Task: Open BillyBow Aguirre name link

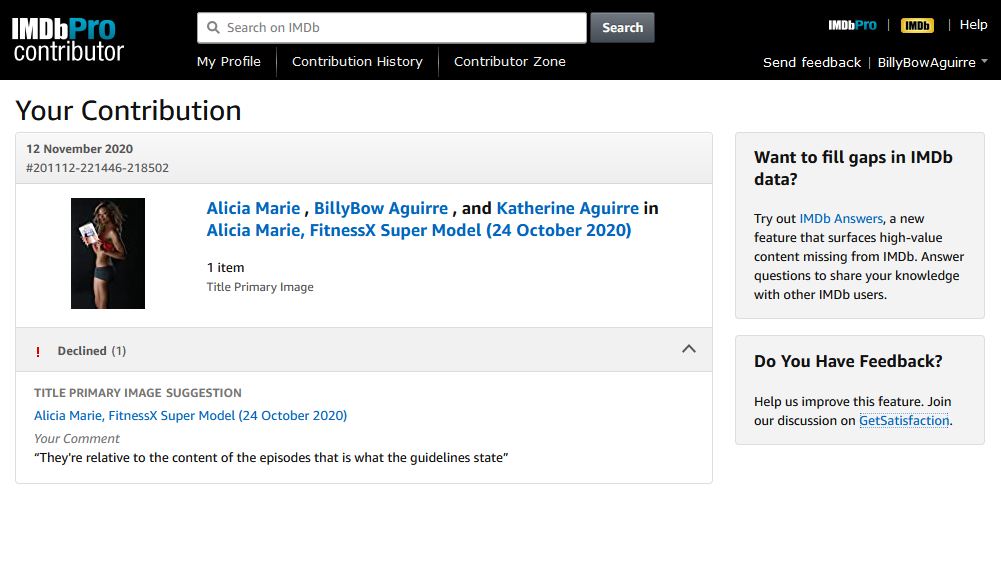Action: (381, 208)
